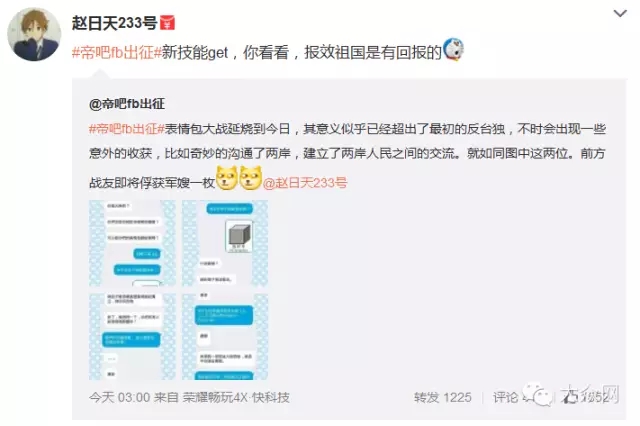This screenshot has height=426, width=640.
Task: Click the WeChat watermark logo icon
Action: 538,395
